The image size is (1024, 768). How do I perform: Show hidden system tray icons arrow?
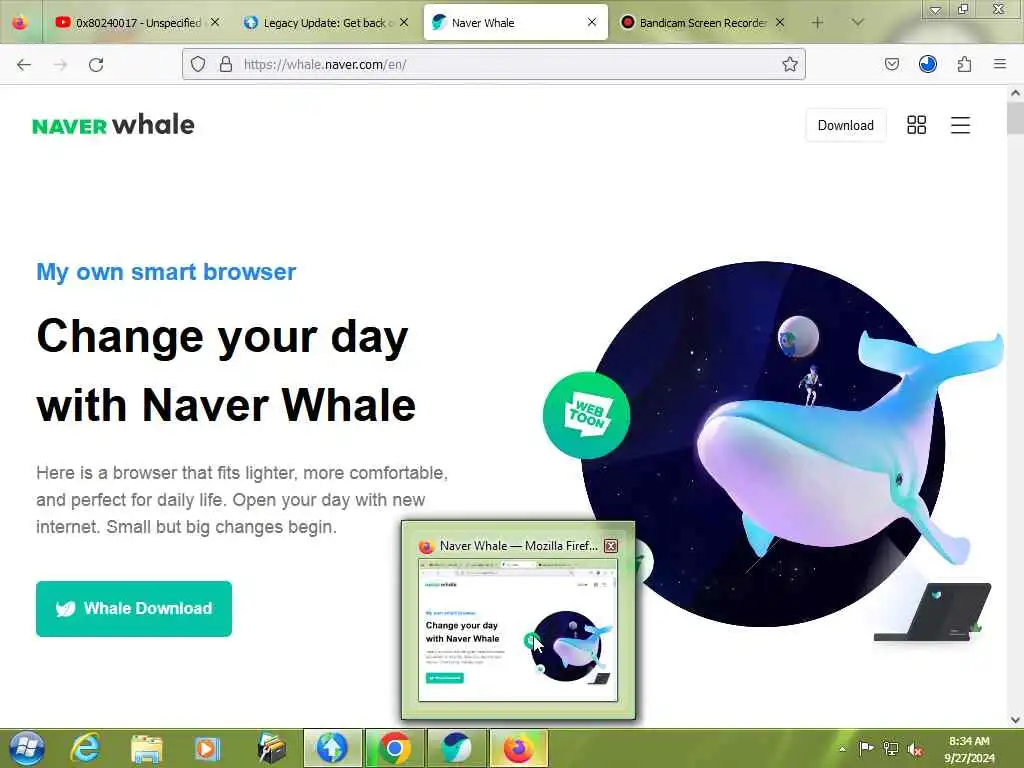tap(842, 749)
